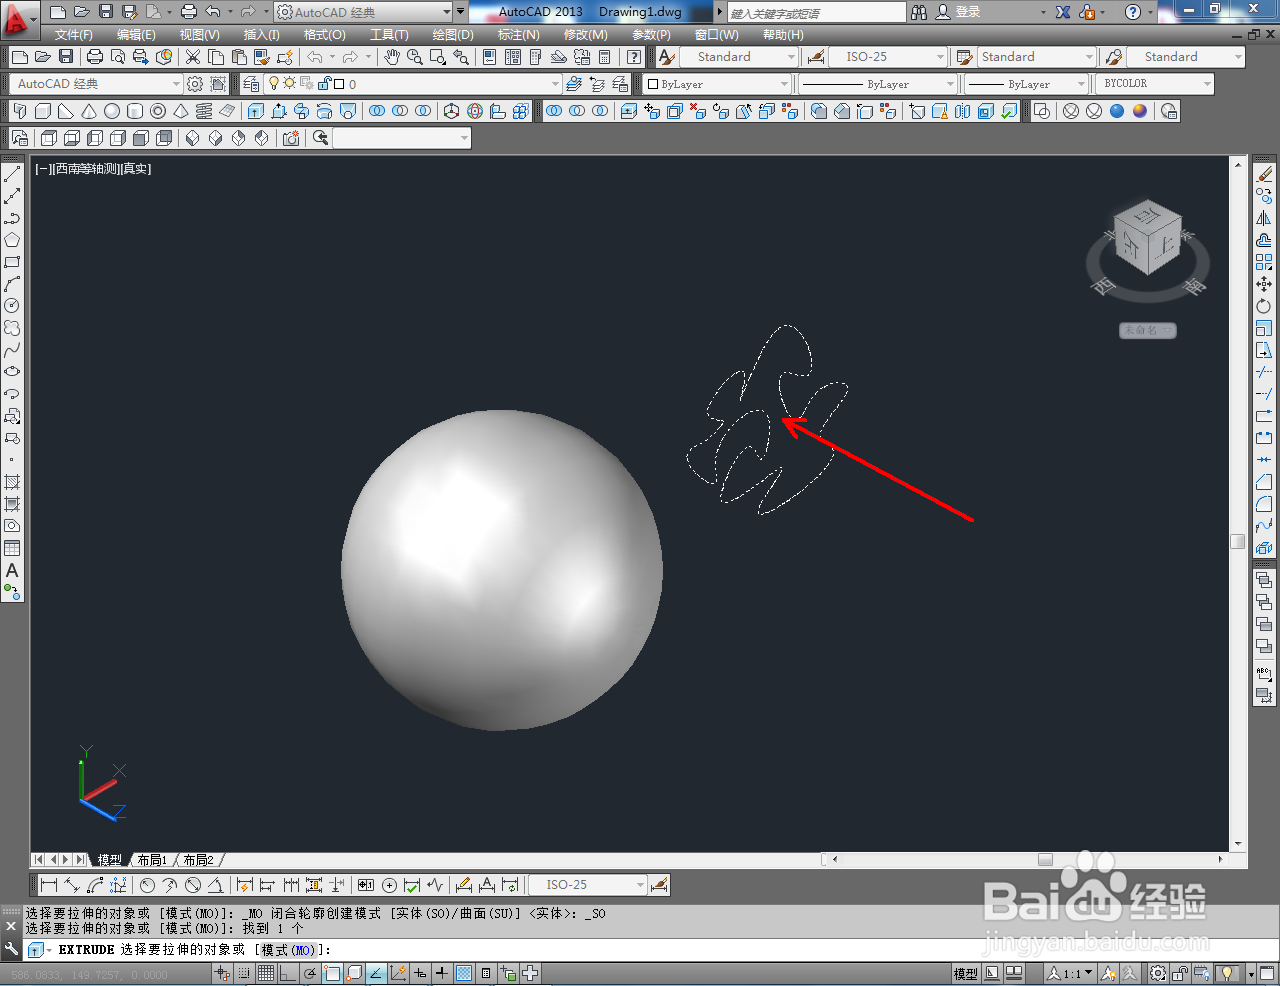
Task: Open the ByLayer color dropdown
Action: click(x=717, y=84)
